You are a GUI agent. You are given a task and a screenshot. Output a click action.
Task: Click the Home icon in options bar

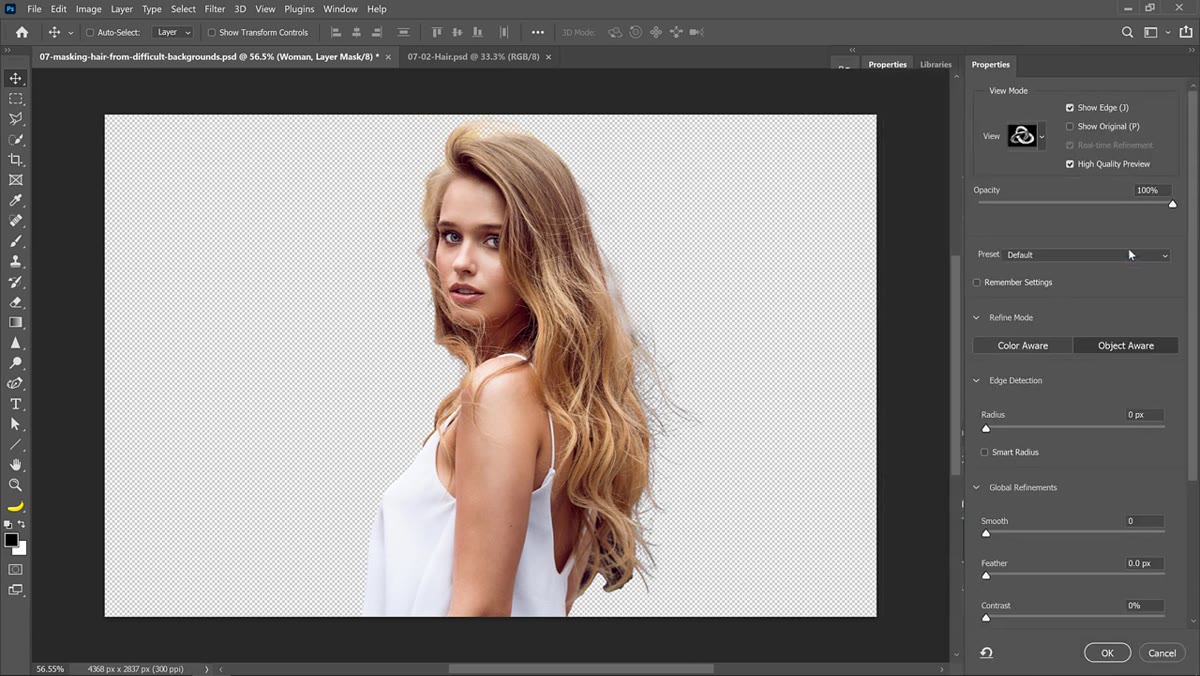[22, 32]
